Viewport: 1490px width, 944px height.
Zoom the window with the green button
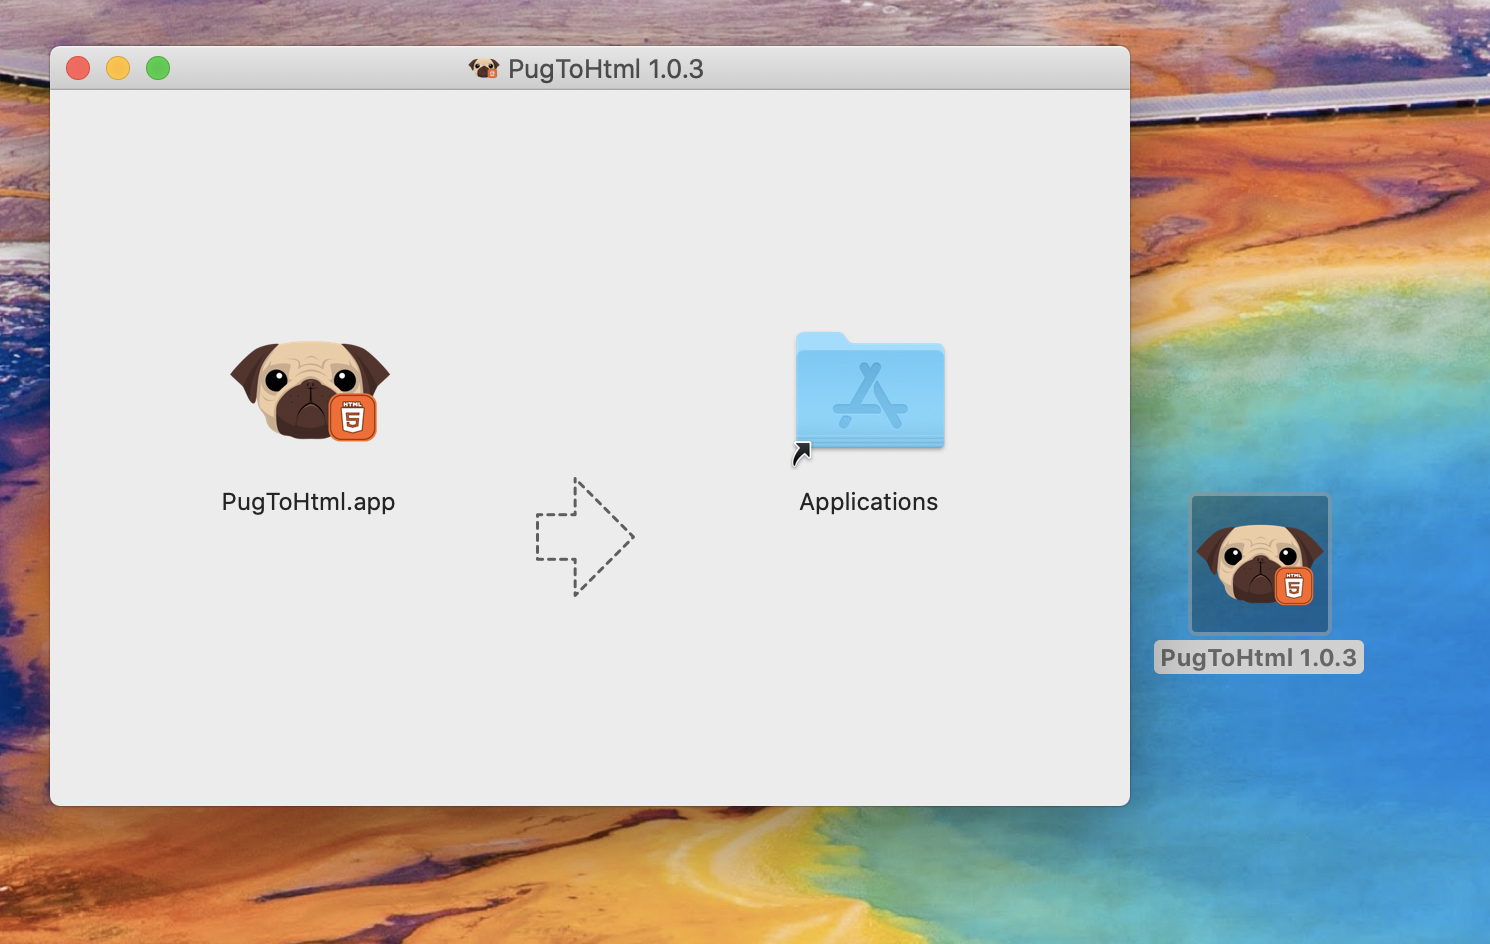coord(158,68)
